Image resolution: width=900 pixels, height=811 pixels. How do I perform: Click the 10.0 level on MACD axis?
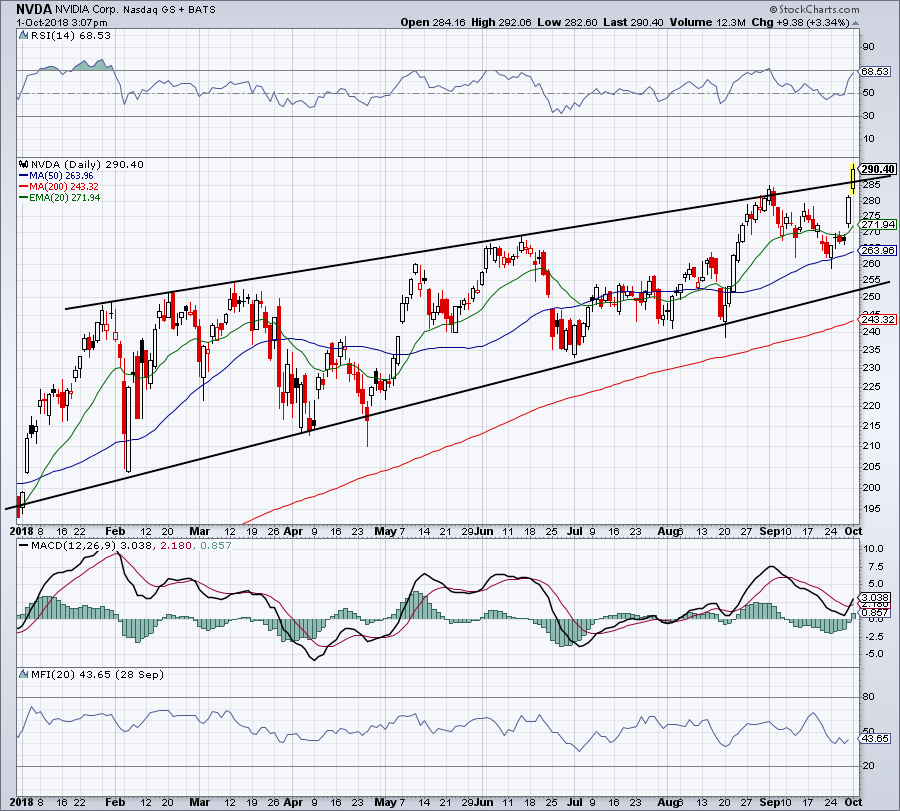[873, 549]
